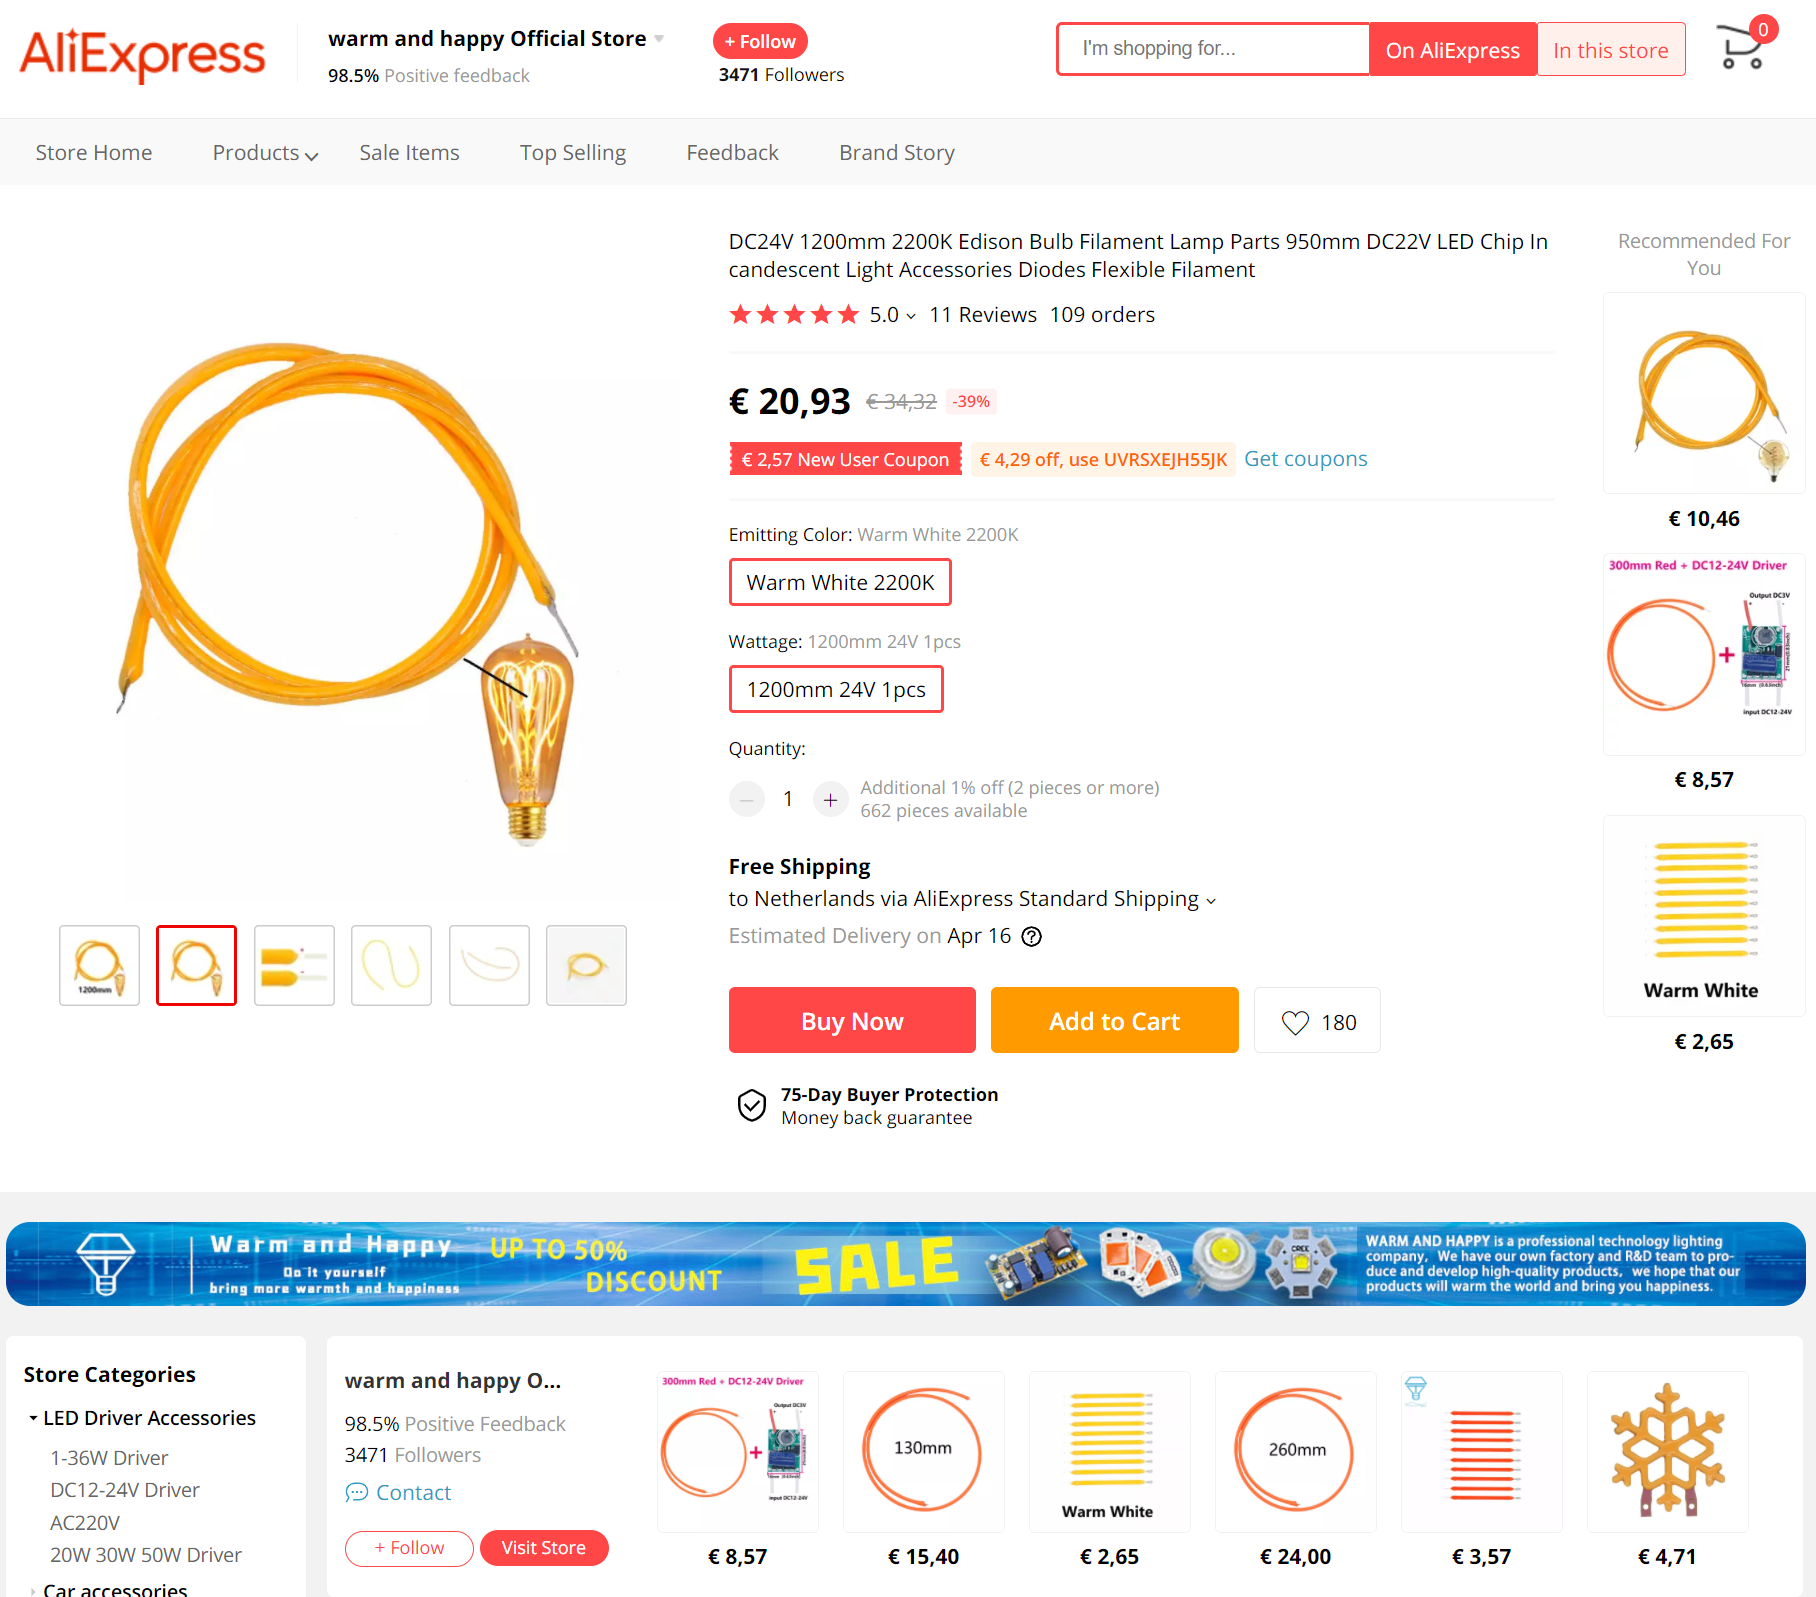Click Get coupons link

pos(1305,459)
